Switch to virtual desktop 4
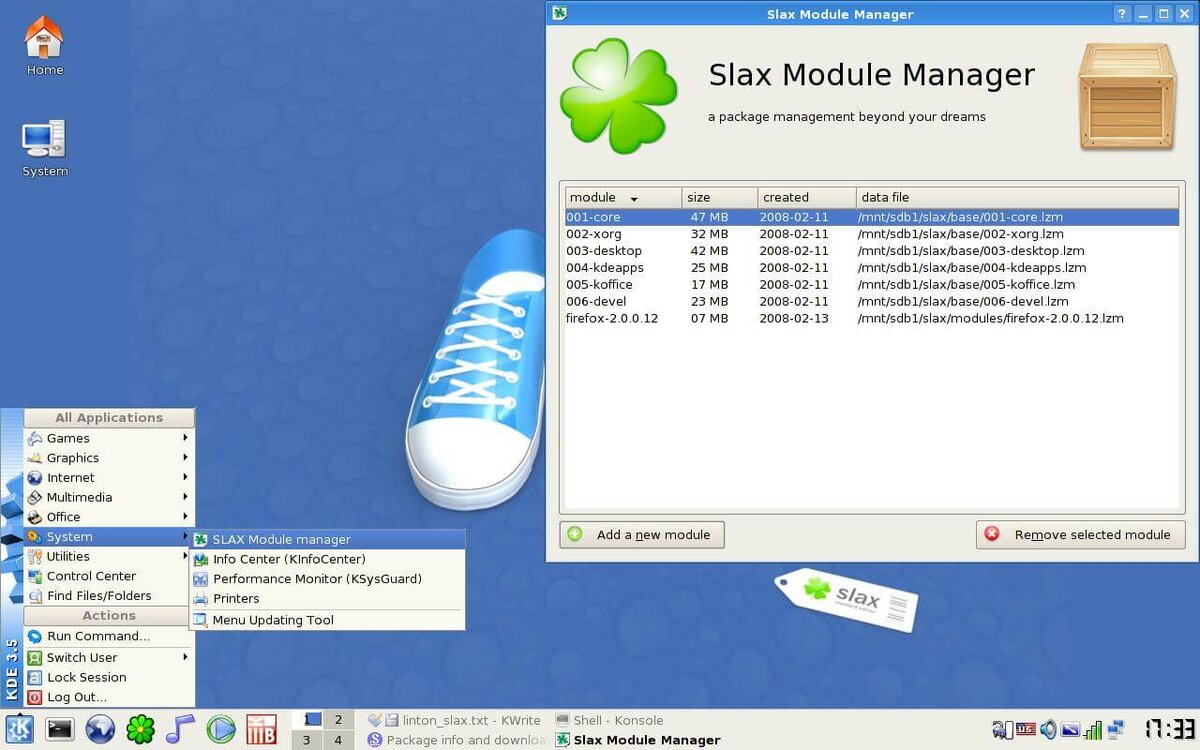Image resolution: width=1200 pixels, height=750 pixels. point(338,740)
